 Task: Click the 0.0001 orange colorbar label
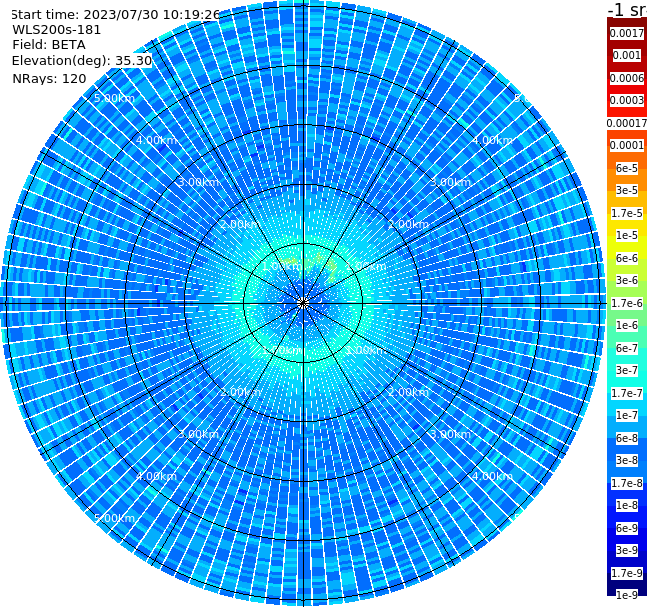pos(627,145)
